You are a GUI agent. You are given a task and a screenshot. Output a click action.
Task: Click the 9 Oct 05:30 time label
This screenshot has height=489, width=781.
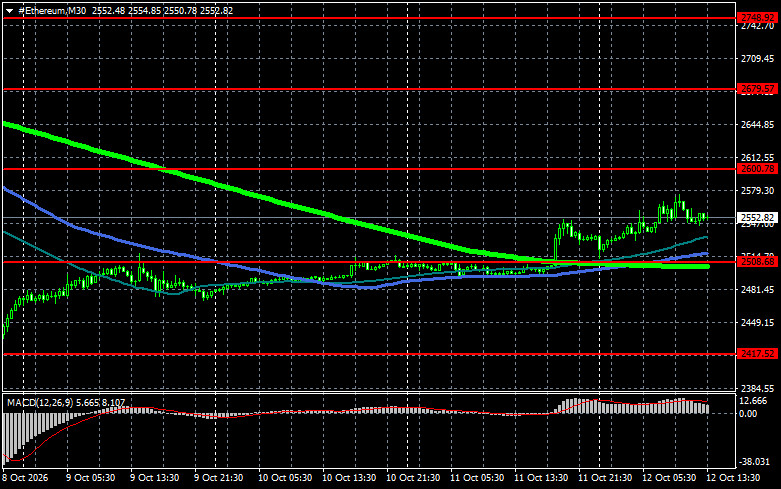(x=91, y=478)
